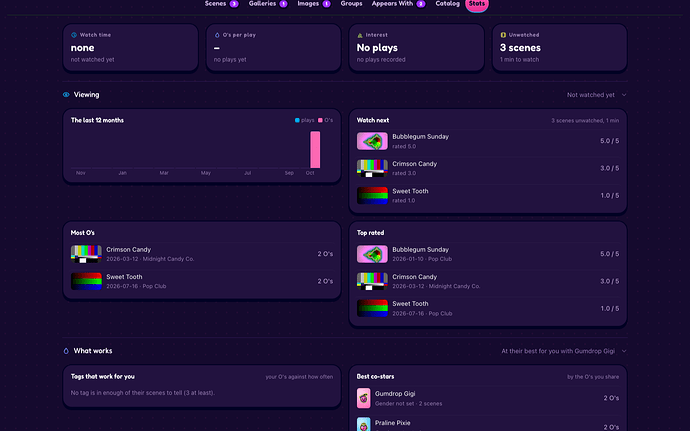Open Bubblegum Sunday link in Watch next
The width and height of the screenshot is (690, 431).
pyautogui.click(x=421, y=136)
